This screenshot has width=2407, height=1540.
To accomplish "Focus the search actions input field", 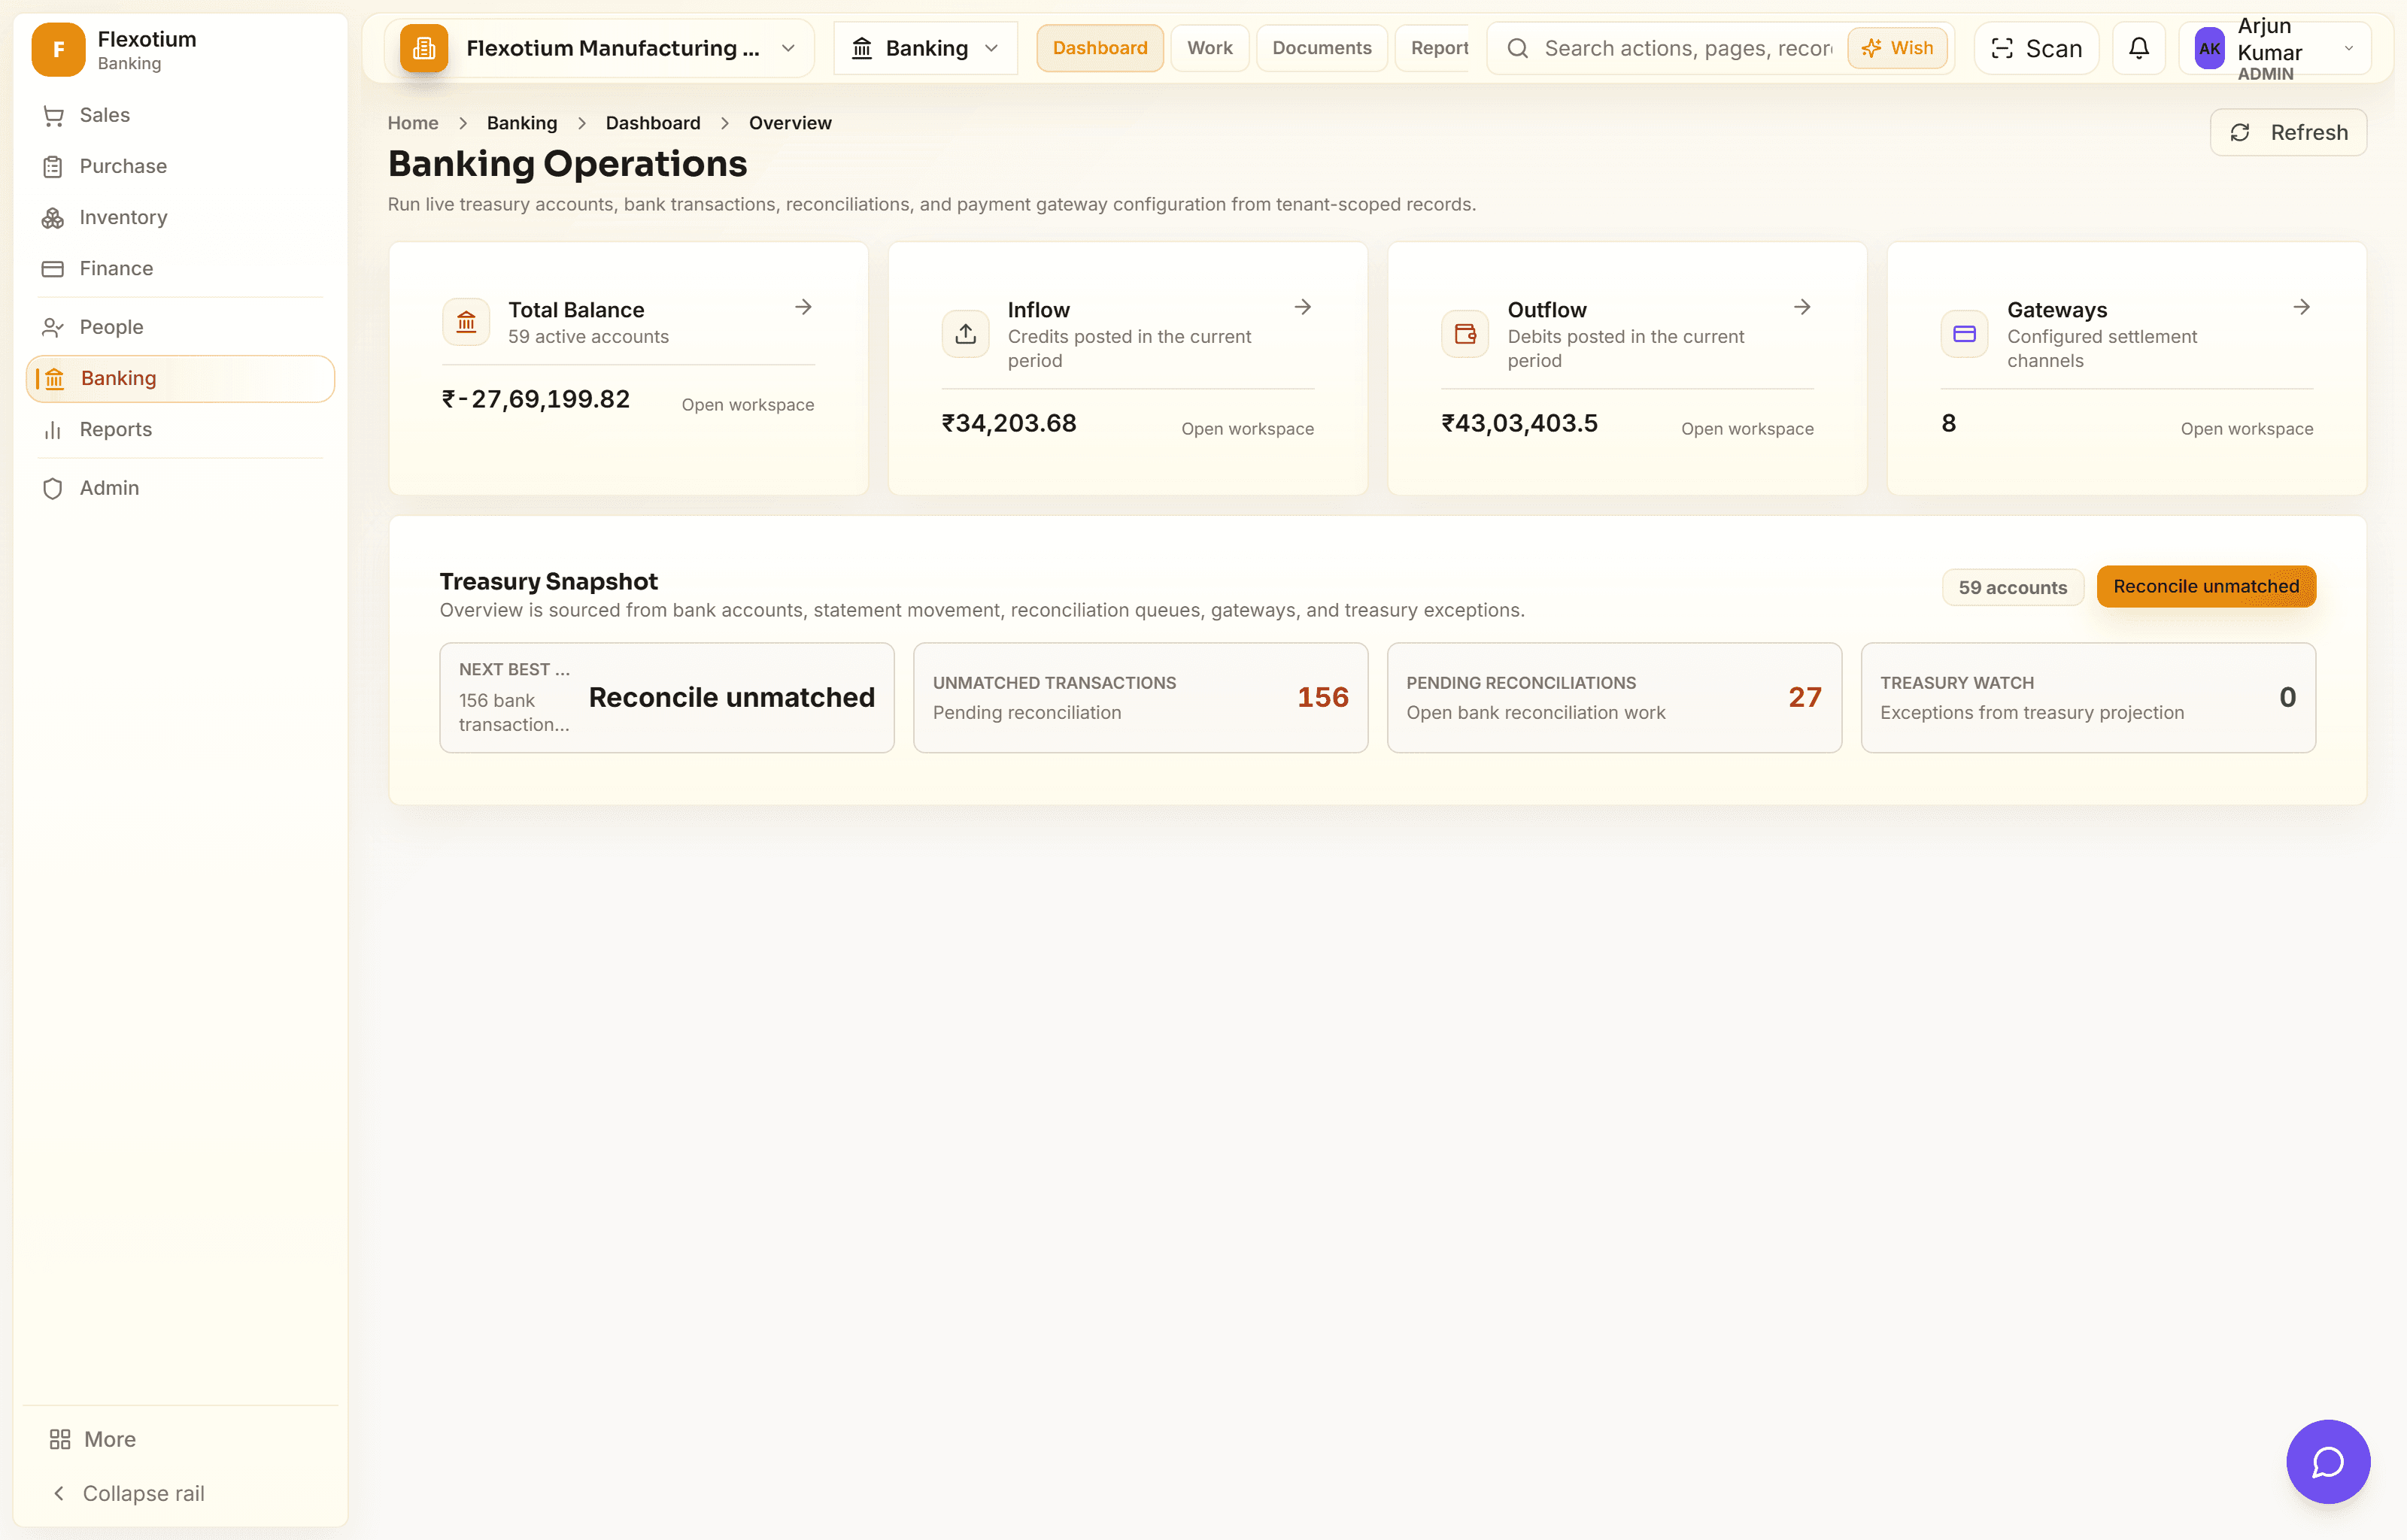I will (1688, 48).
